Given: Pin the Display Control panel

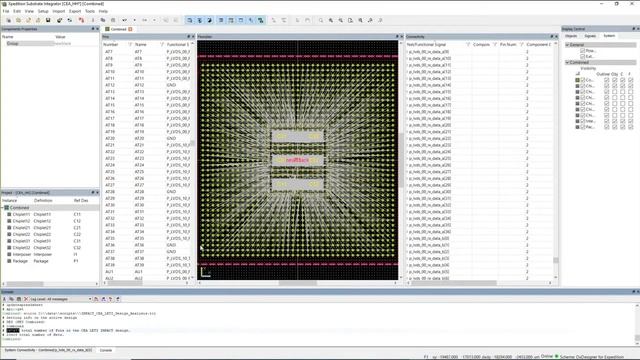Looking at the screenshot, I should click(x=633, y=29).
